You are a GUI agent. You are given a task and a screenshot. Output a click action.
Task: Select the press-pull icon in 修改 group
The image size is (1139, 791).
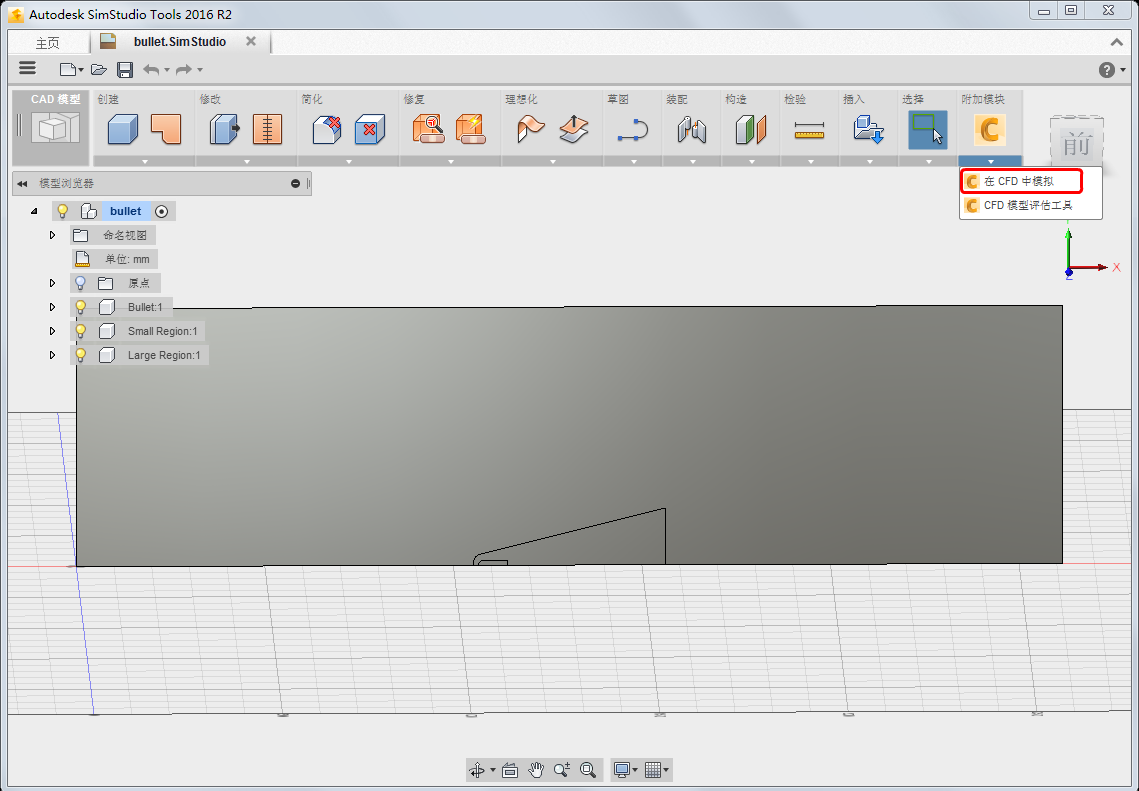[224, 129]
